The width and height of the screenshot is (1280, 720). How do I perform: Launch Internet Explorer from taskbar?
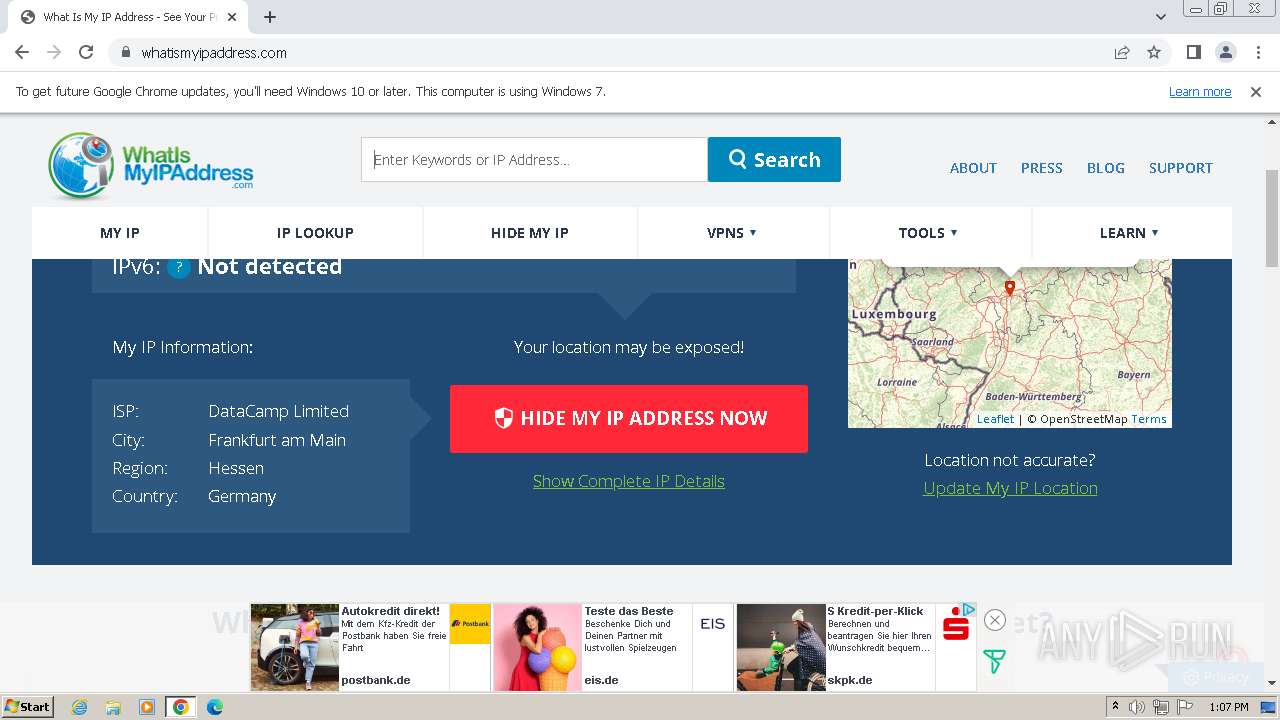point(80,707)
